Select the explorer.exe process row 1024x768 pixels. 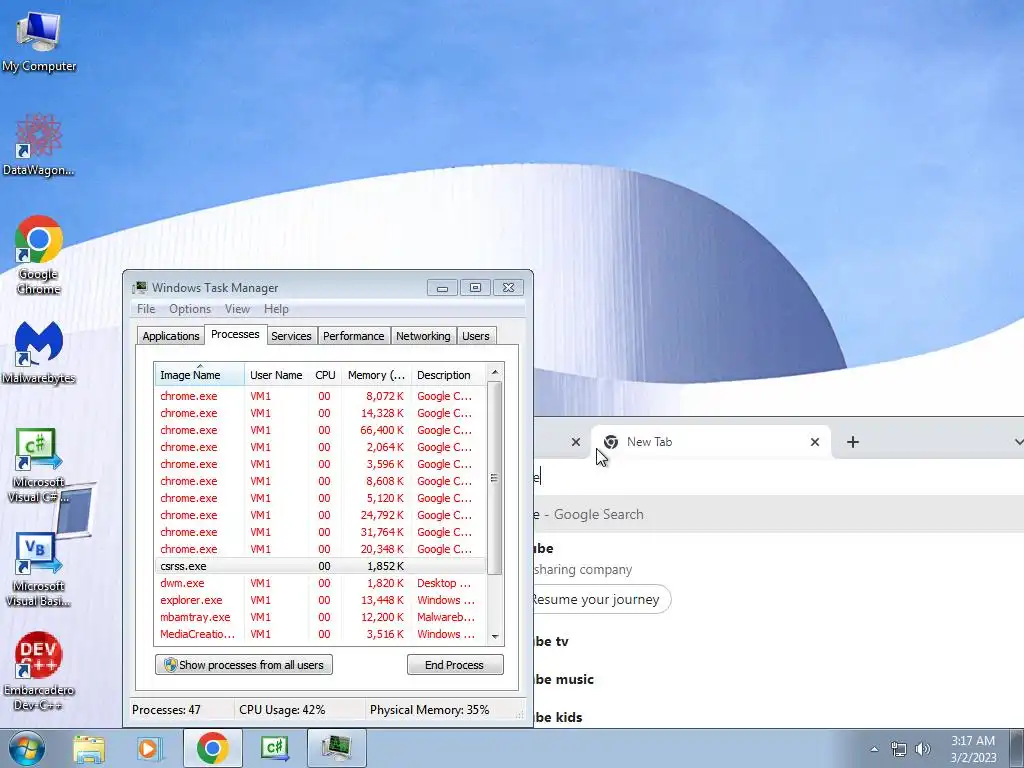click(x=320, y=600)
